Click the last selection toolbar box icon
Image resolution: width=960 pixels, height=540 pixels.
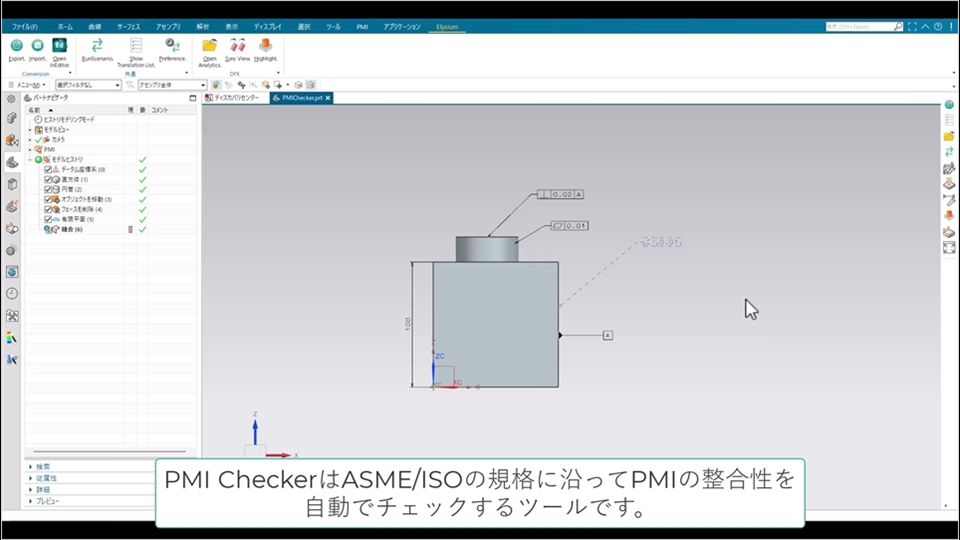310,85
